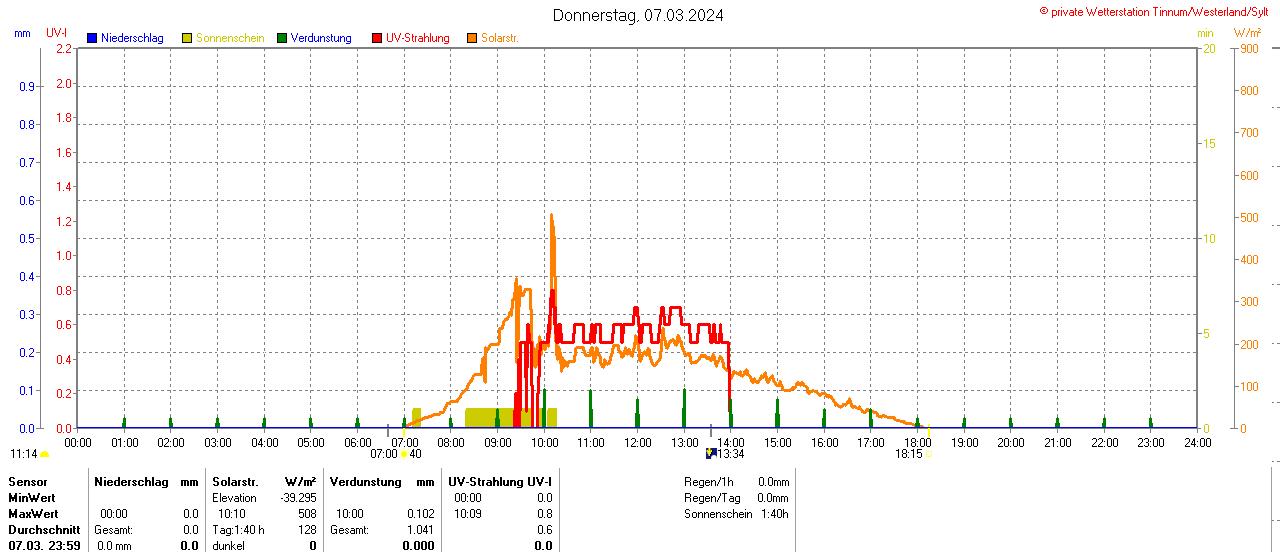Image resolution: width=1280 pixels, height=552 pixels.
Task: Click the Donnerstag, 07.03.2024 chart title
Action: [x=640, y=15]
